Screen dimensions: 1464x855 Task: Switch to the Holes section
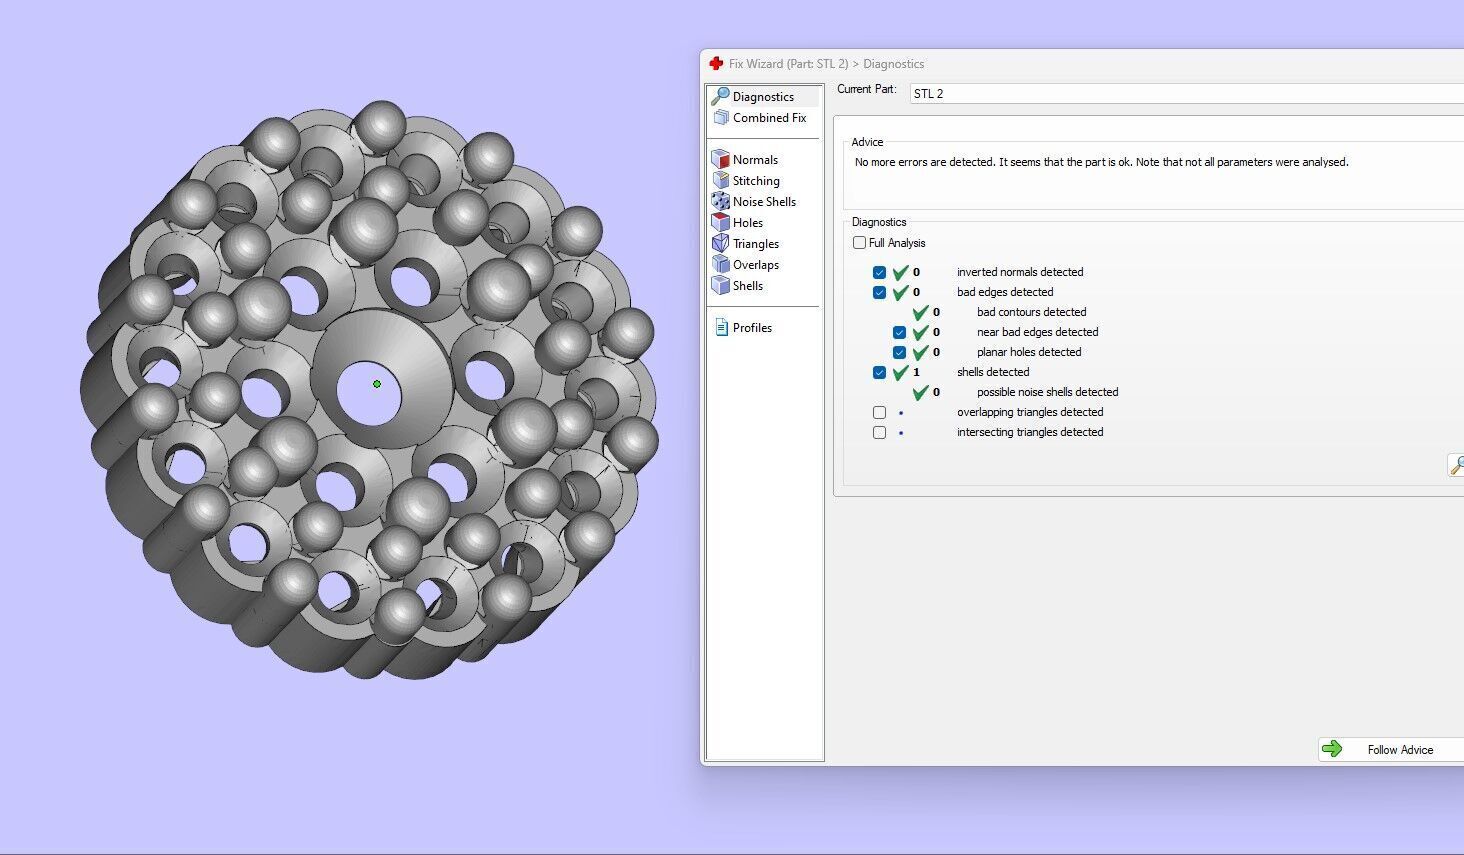pos(748,223)
